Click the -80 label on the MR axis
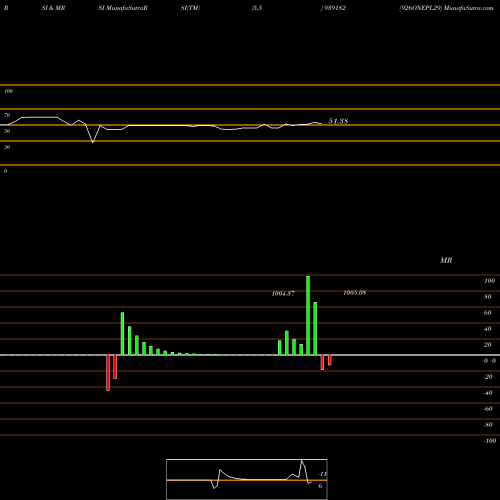 [488, 425]
